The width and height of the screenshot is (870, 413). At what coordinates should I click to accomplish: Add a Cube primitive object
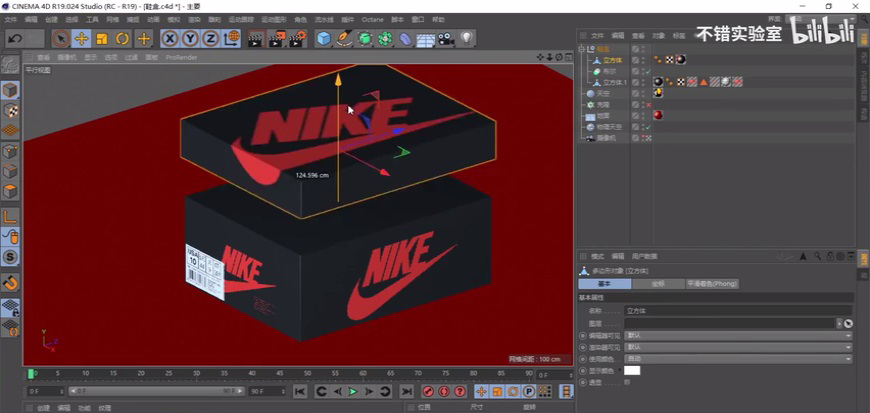click(x=324, y=39)
